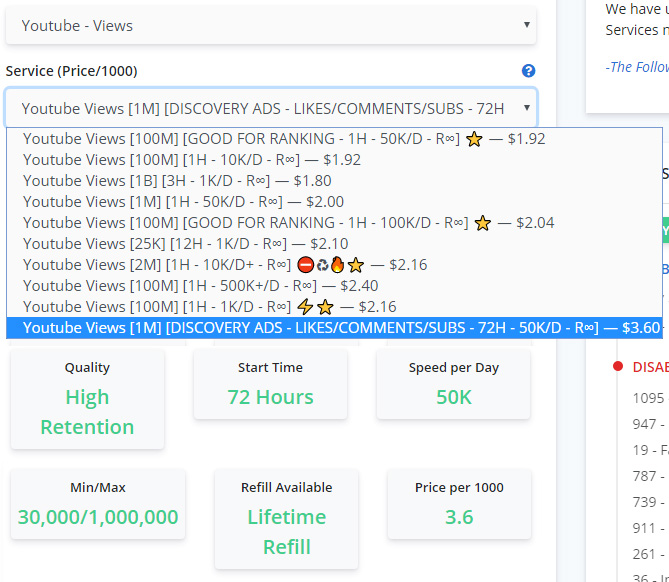The image size is (669, 582).
Task: Click the '911' service entry in right list
Action: (649, 528)
